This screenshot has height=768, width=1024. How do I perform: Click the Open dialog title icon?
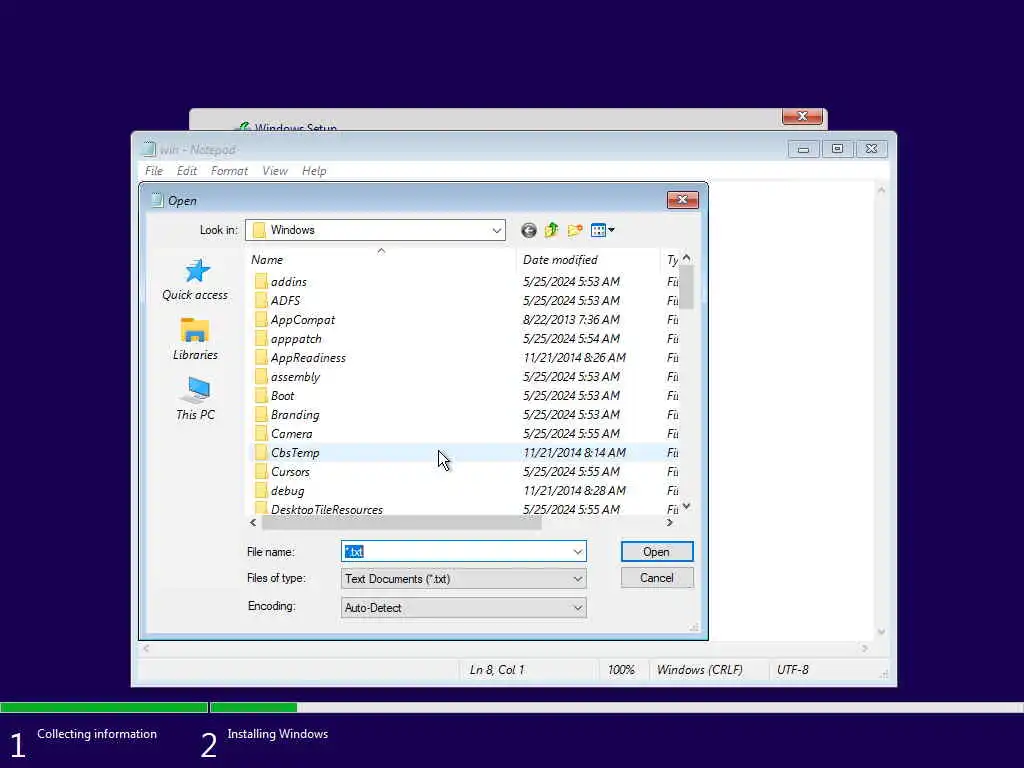click(x=157, y=200)
